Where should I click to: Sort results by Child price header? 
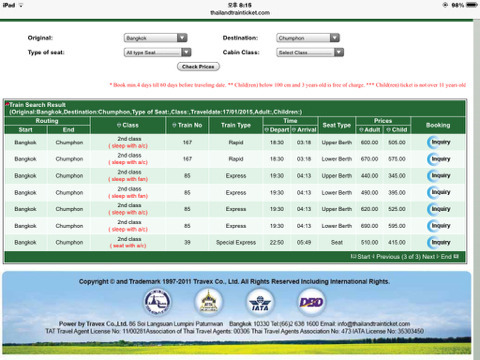(x=397, y=130)
